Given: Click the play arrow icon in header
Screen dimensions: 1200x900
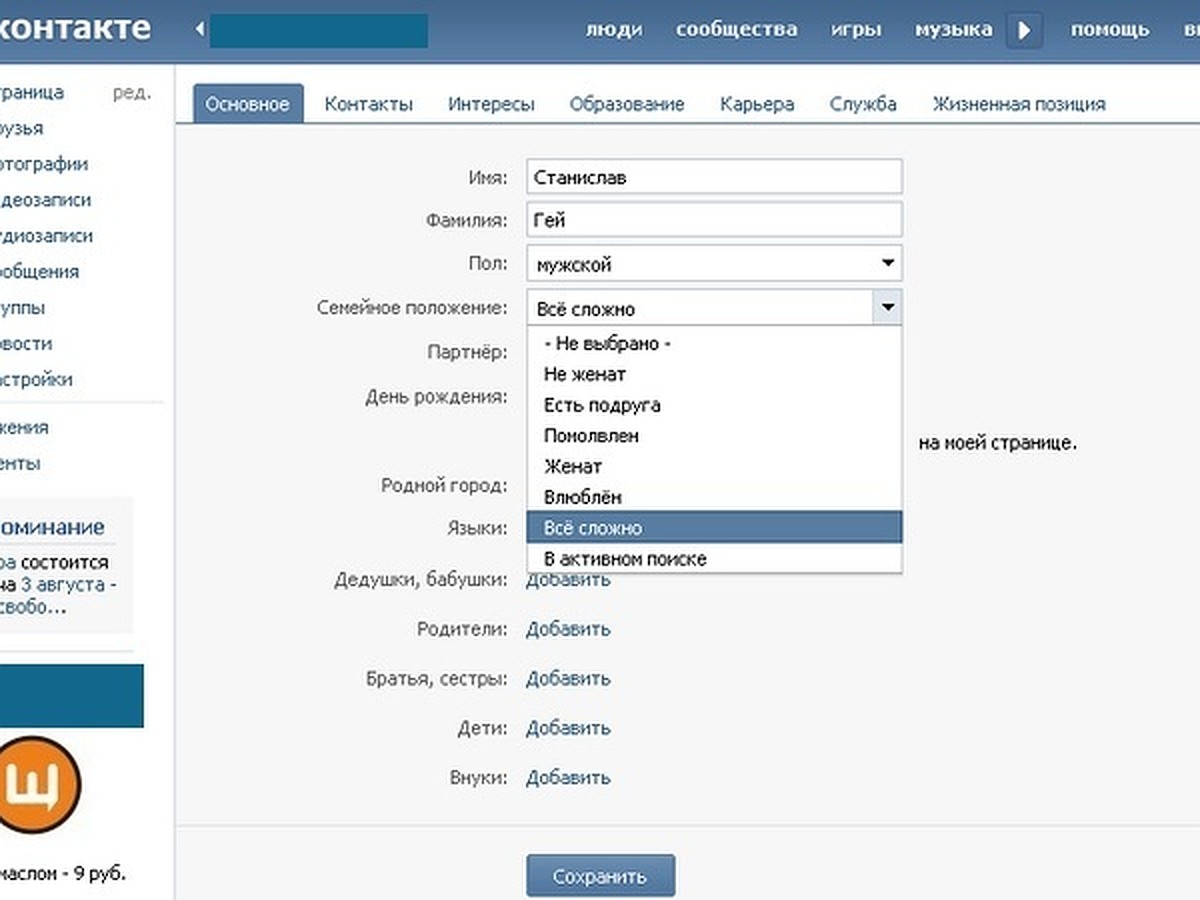Looking at the screenshot, I should pyautogui.click(x=1023, y=30).
